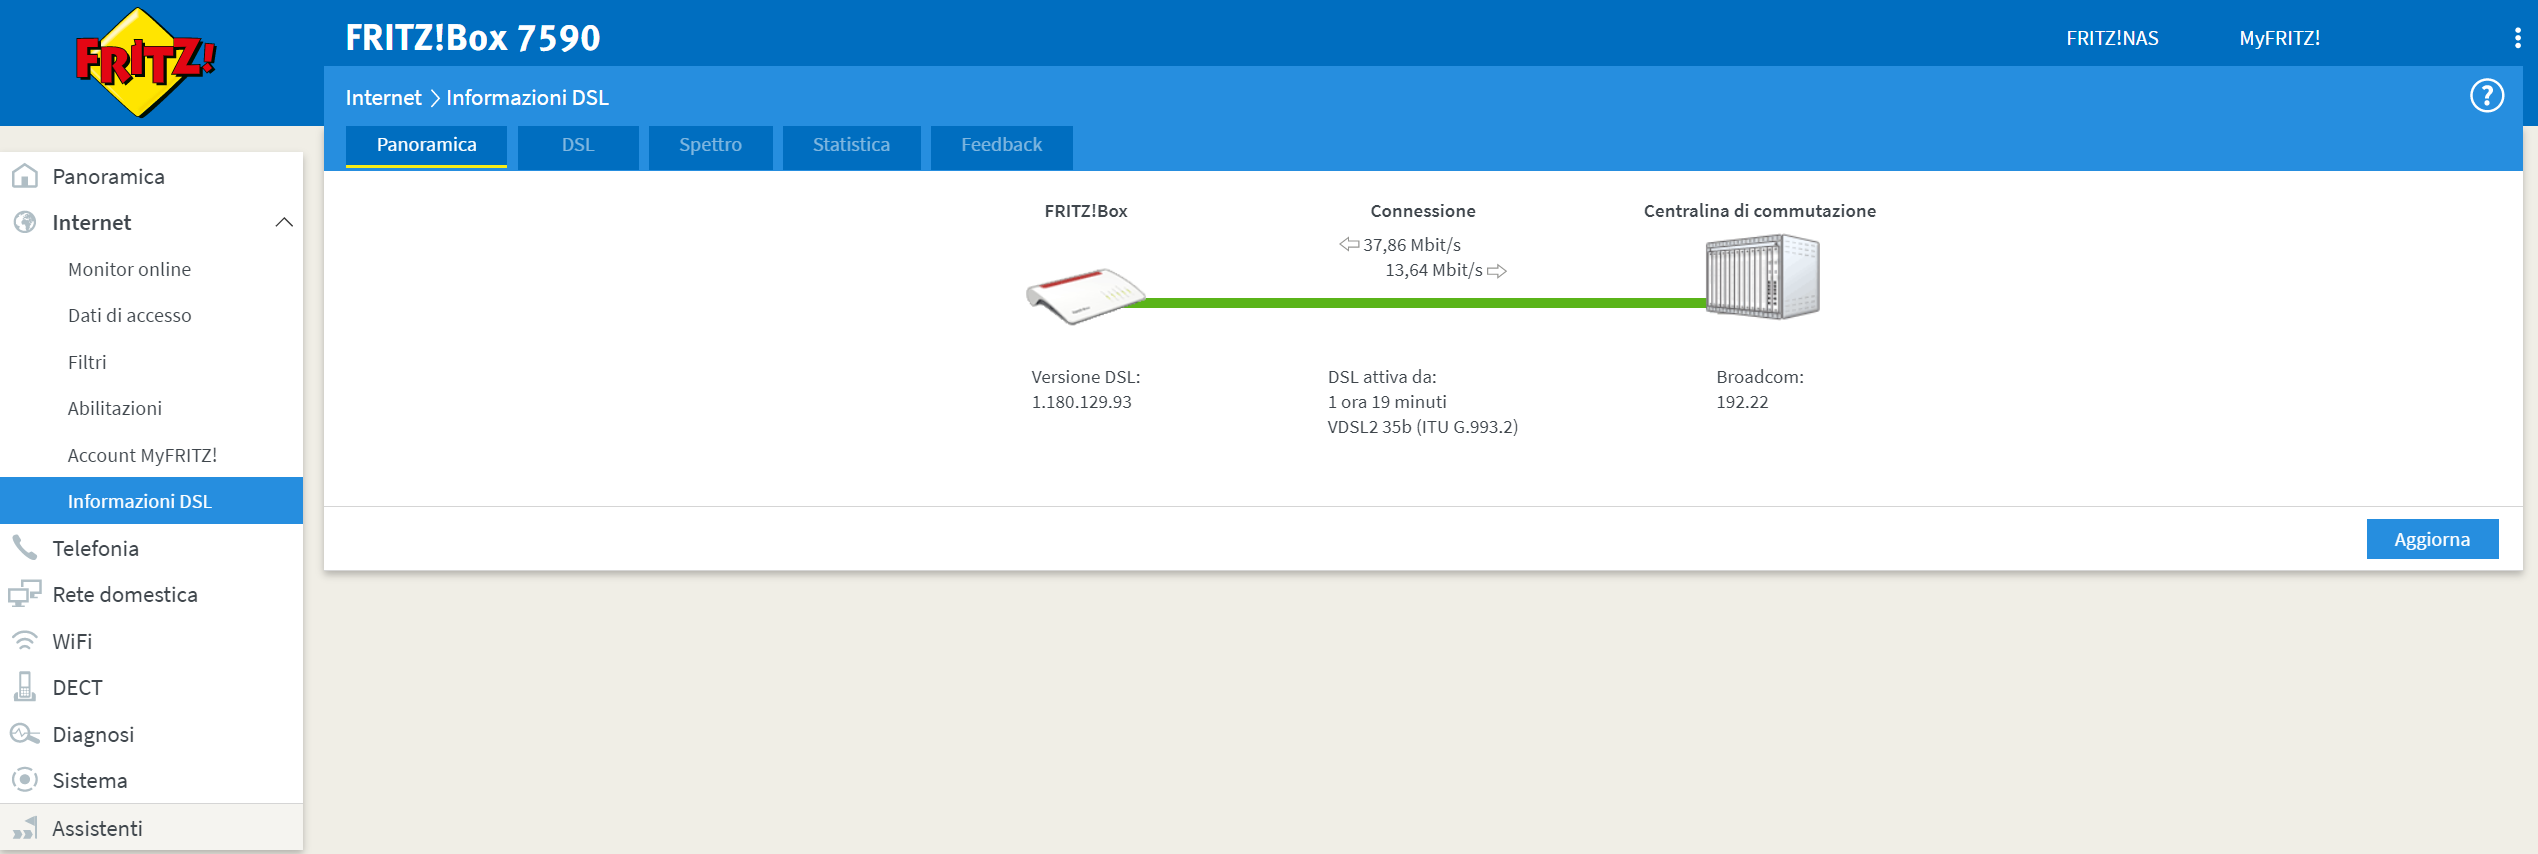Click the FRITZ! logo

click(x=146, y=62)
